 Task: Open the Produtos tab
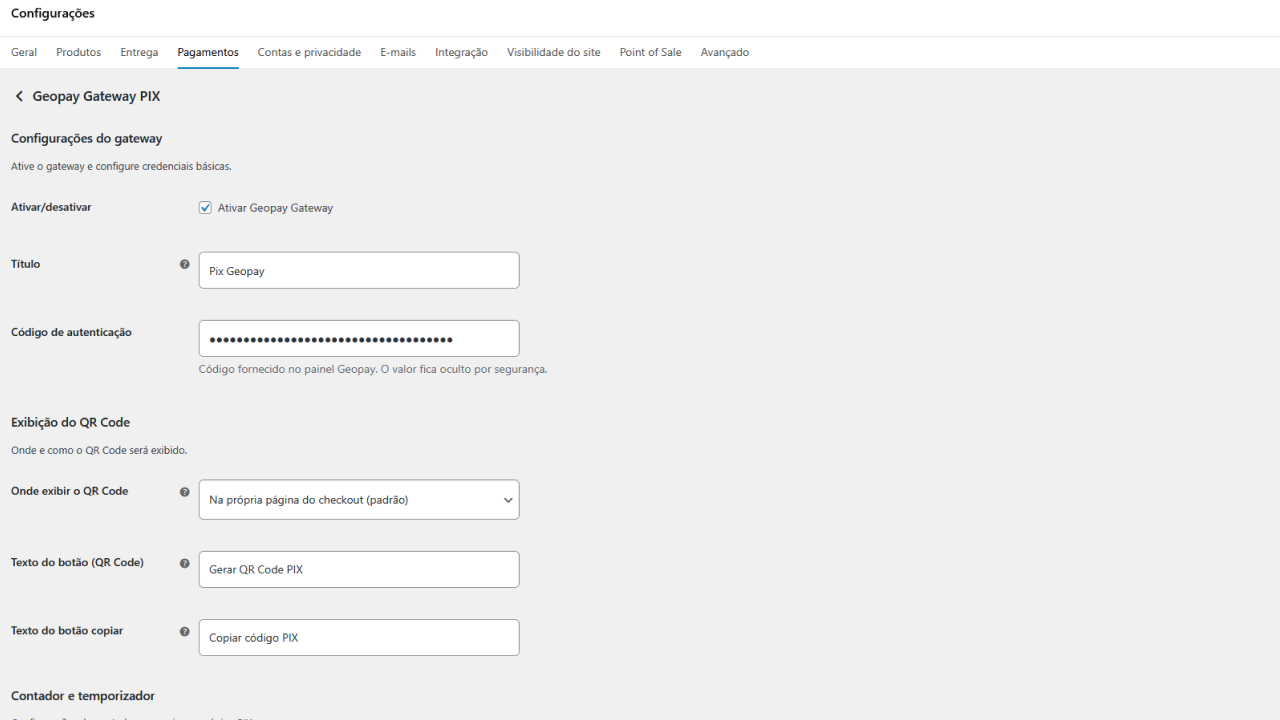tap(79, 52)
